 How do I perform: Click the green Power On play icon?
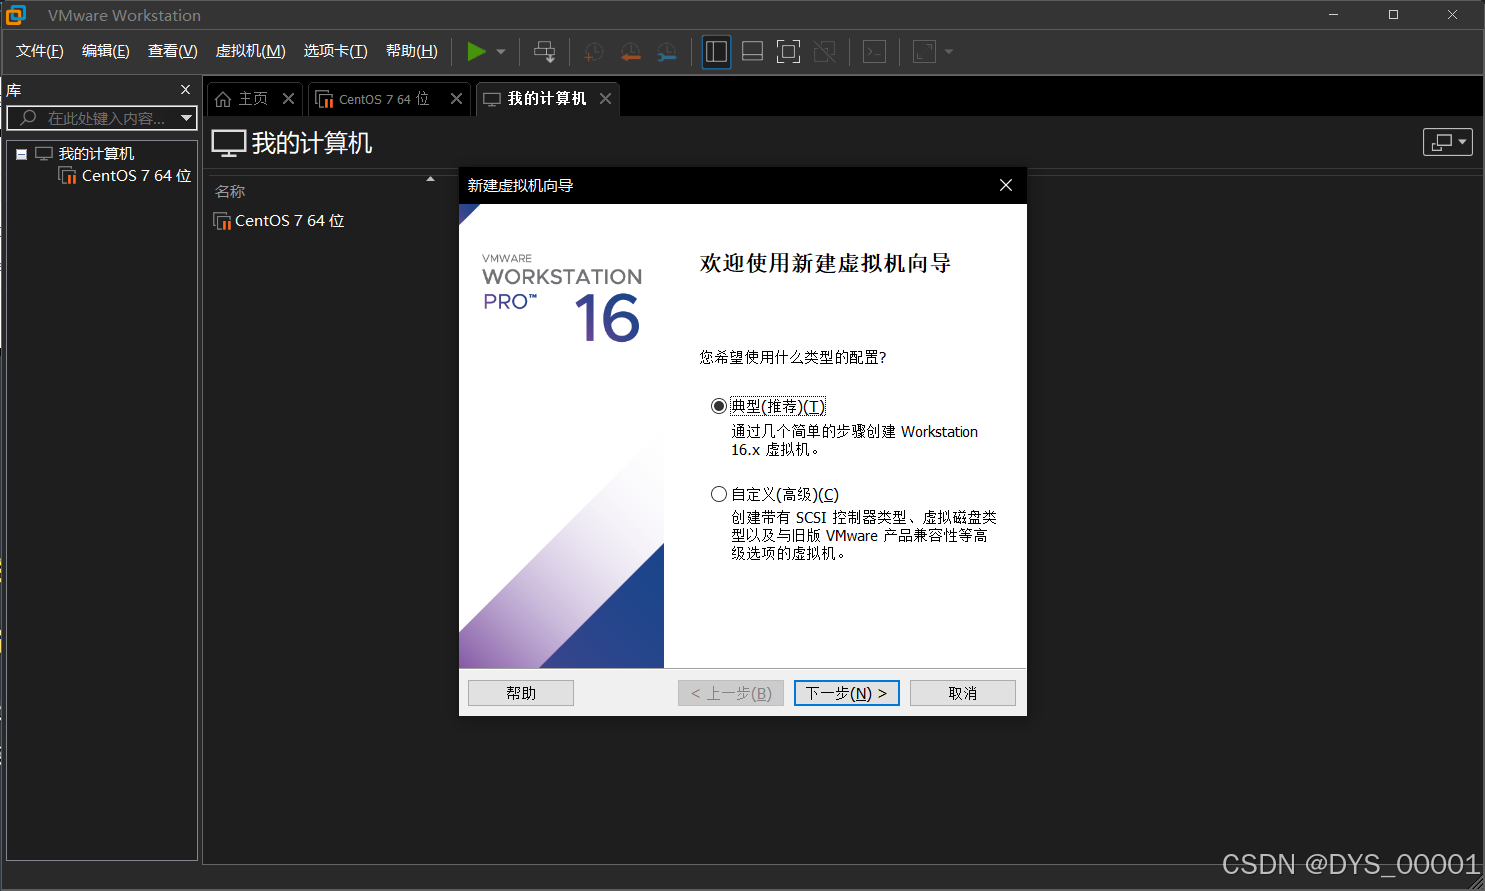point(476,51)
